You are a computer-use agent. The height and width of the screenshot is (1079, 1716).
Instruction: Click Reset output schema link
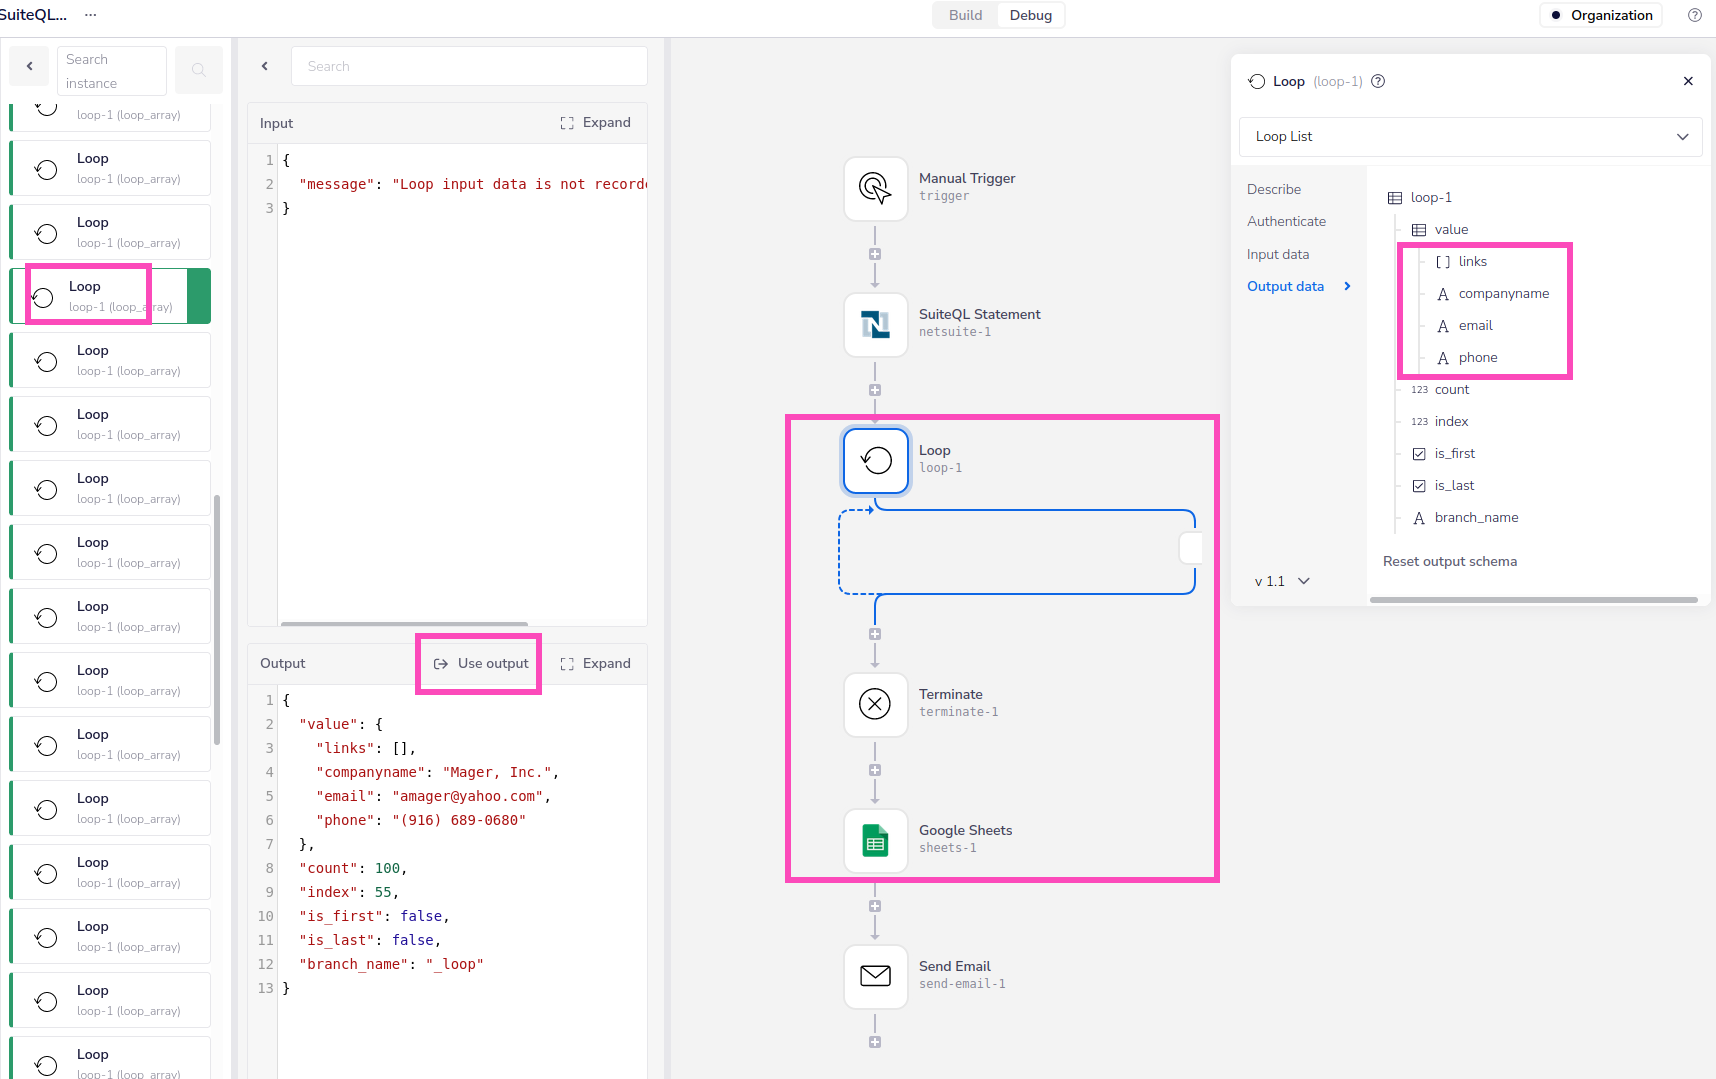tap(1449, 562)
